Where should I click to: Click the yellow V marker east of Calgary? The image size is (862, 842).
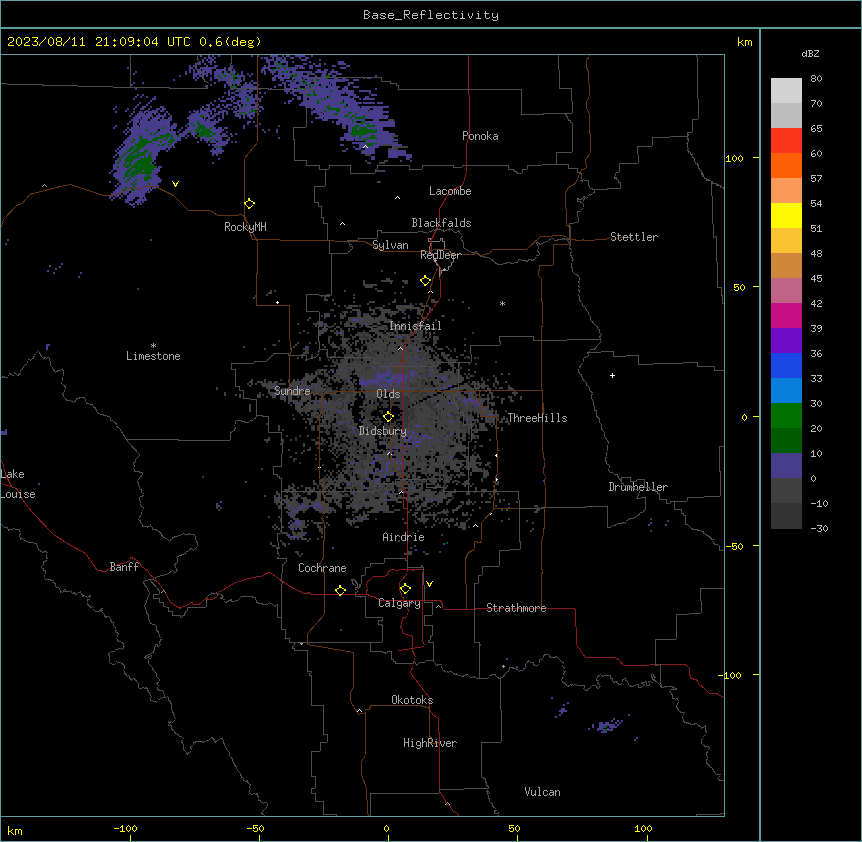tap(429, 584)
